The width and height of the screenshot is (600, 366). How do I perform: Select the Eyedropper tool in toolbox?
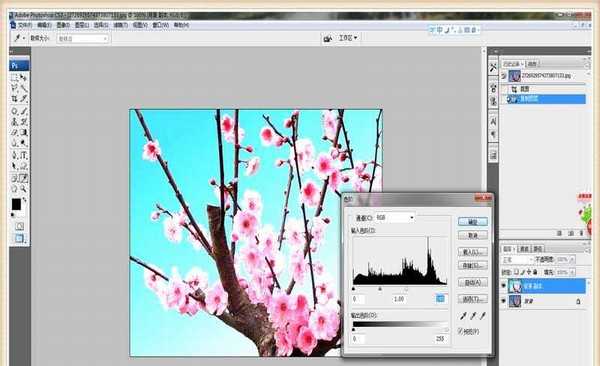pos(24,178)
